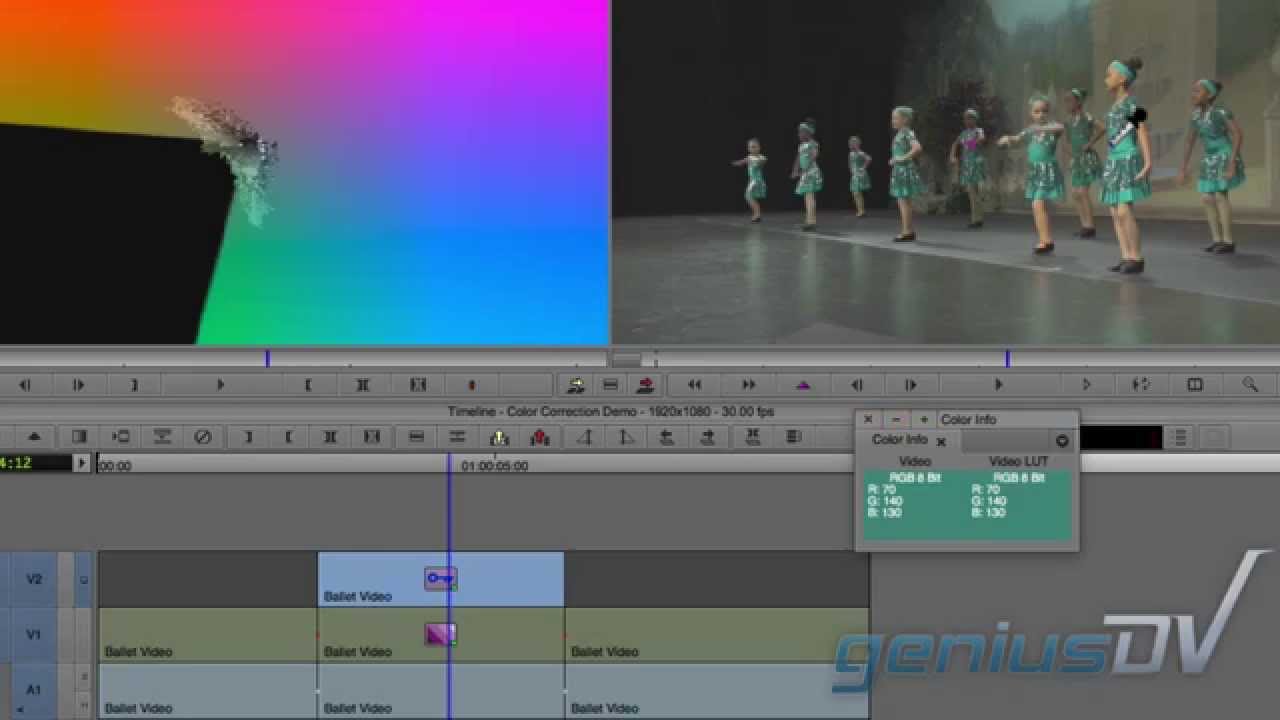Toggle the V1 track selector
This screenshot has width=1280, height=720.
click(34, 634)
